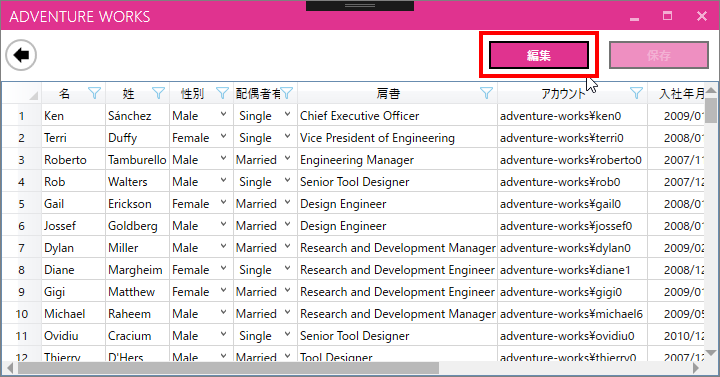720x377 pixels.
Task: Expand marital status dropdown for Dylan Miller
Action: point(287,247)
